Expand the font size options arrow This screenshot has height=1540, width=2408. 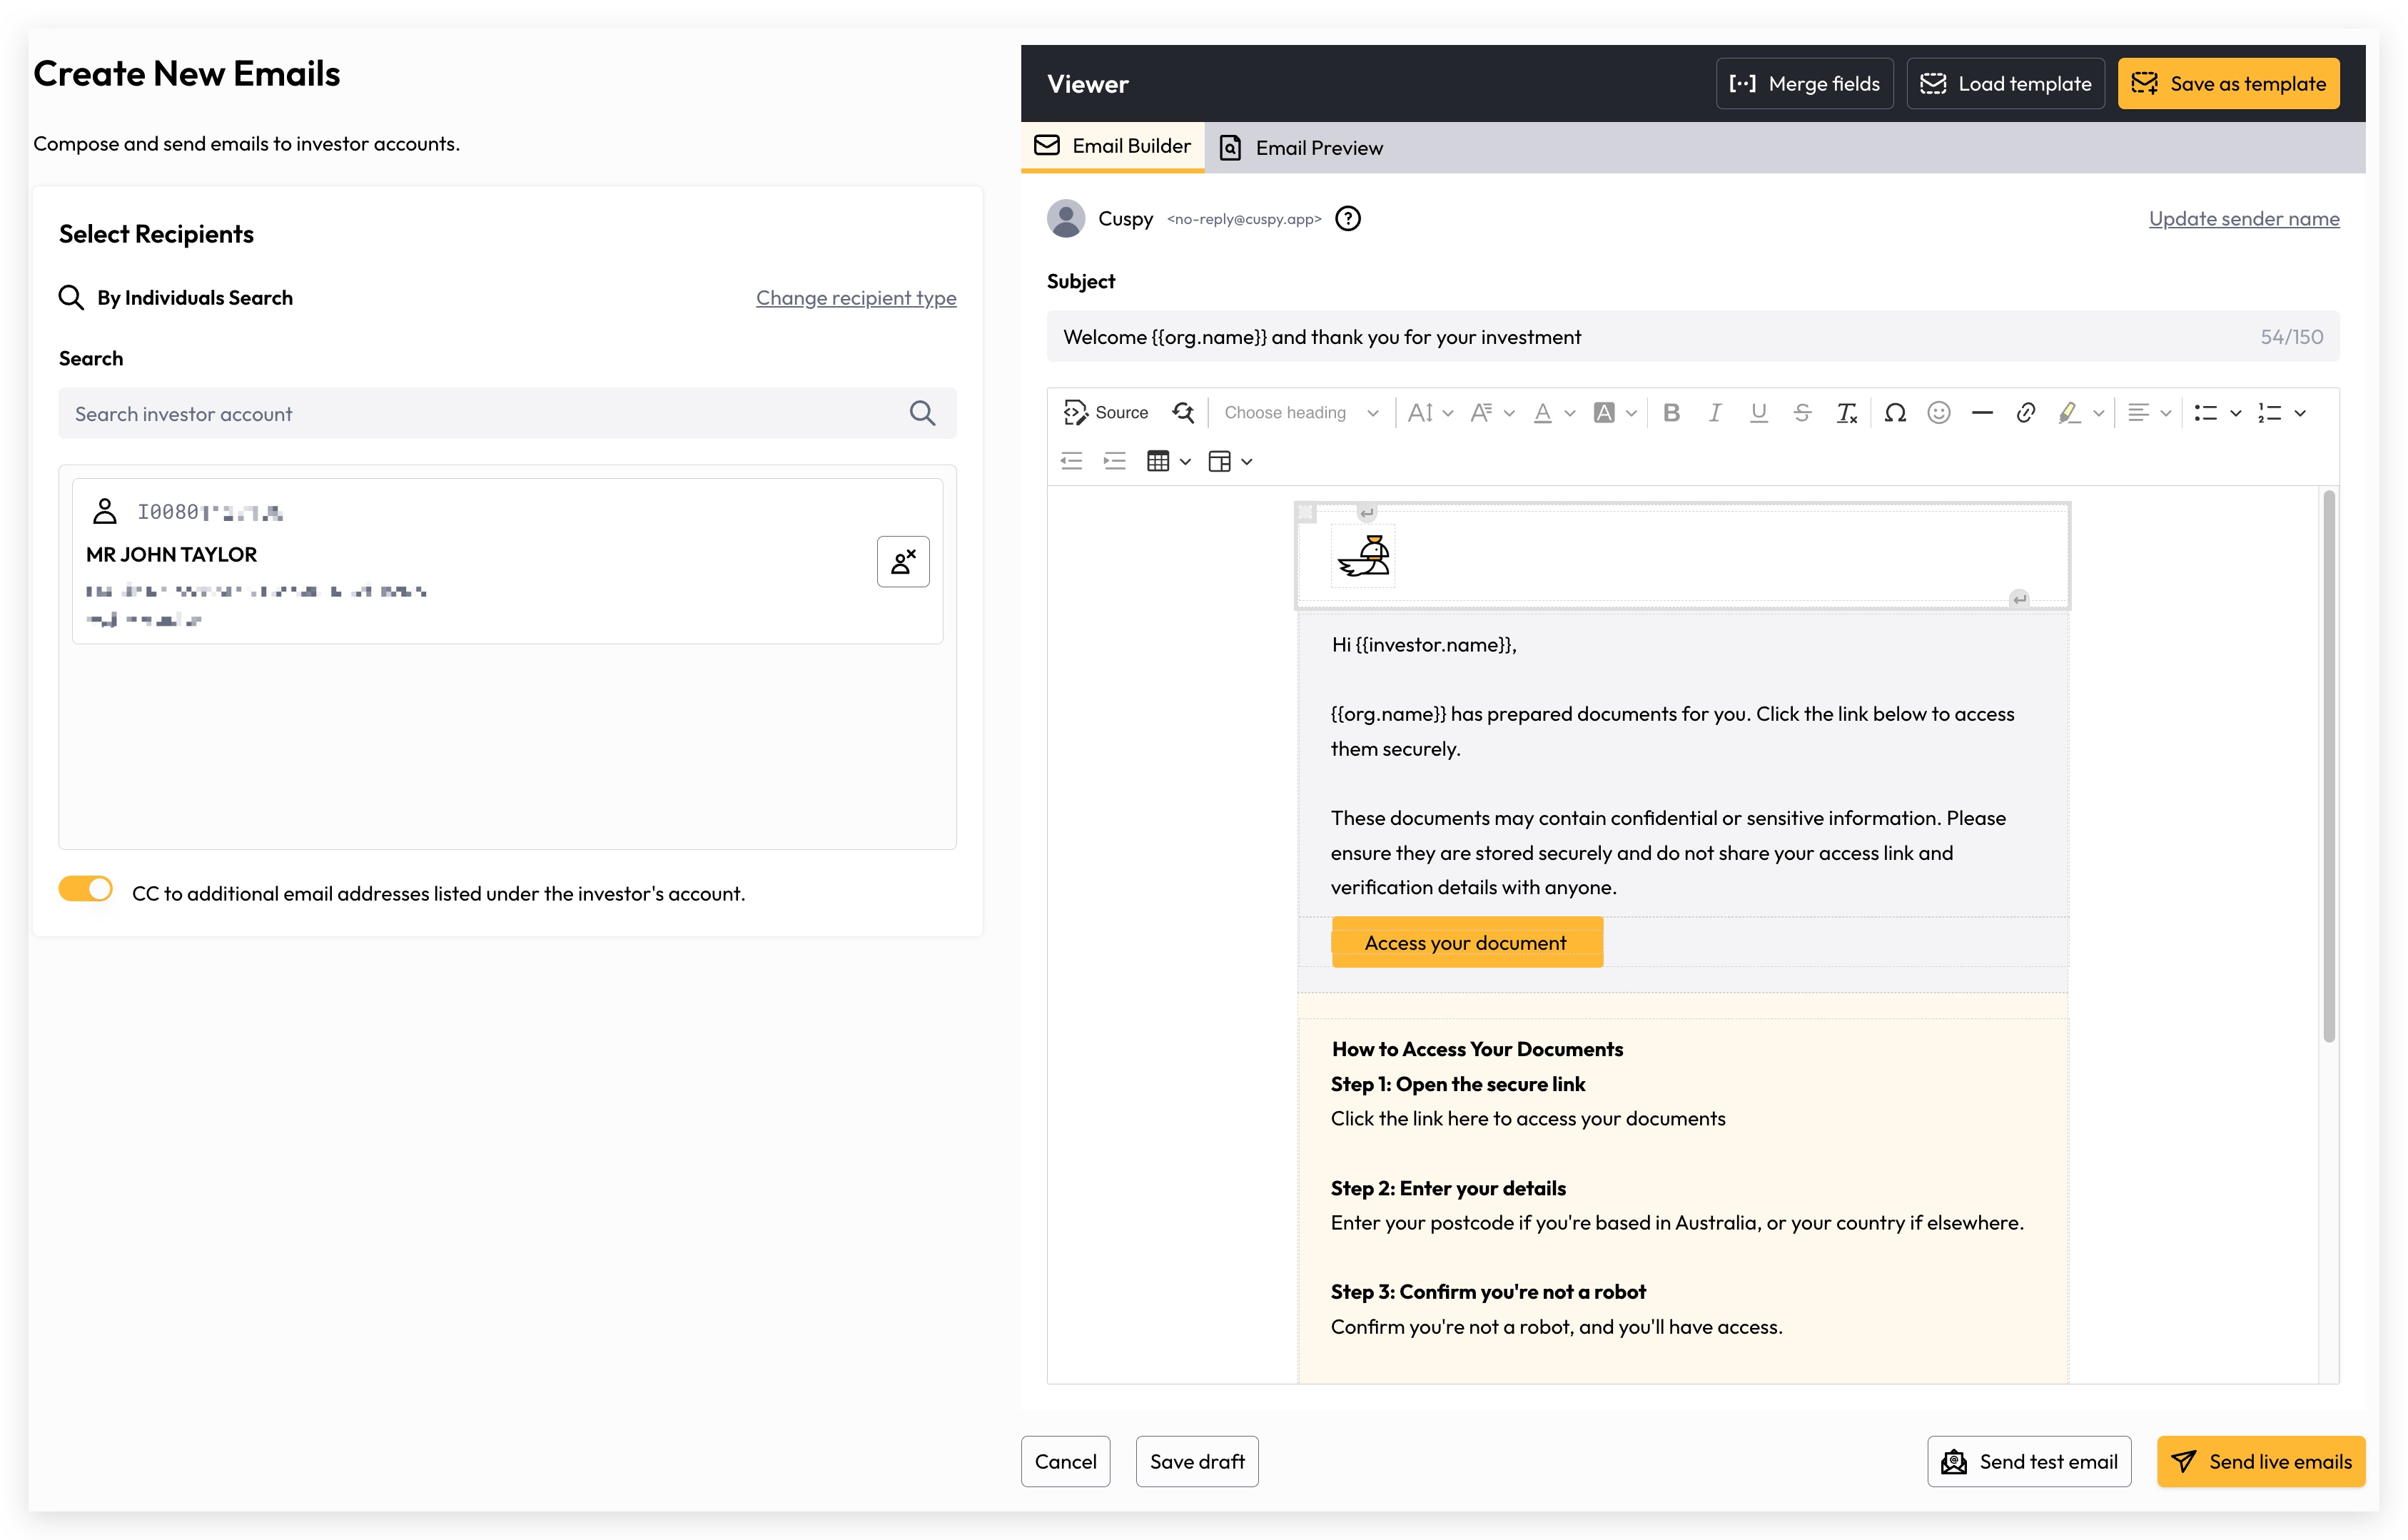(x=1448, y=413)
